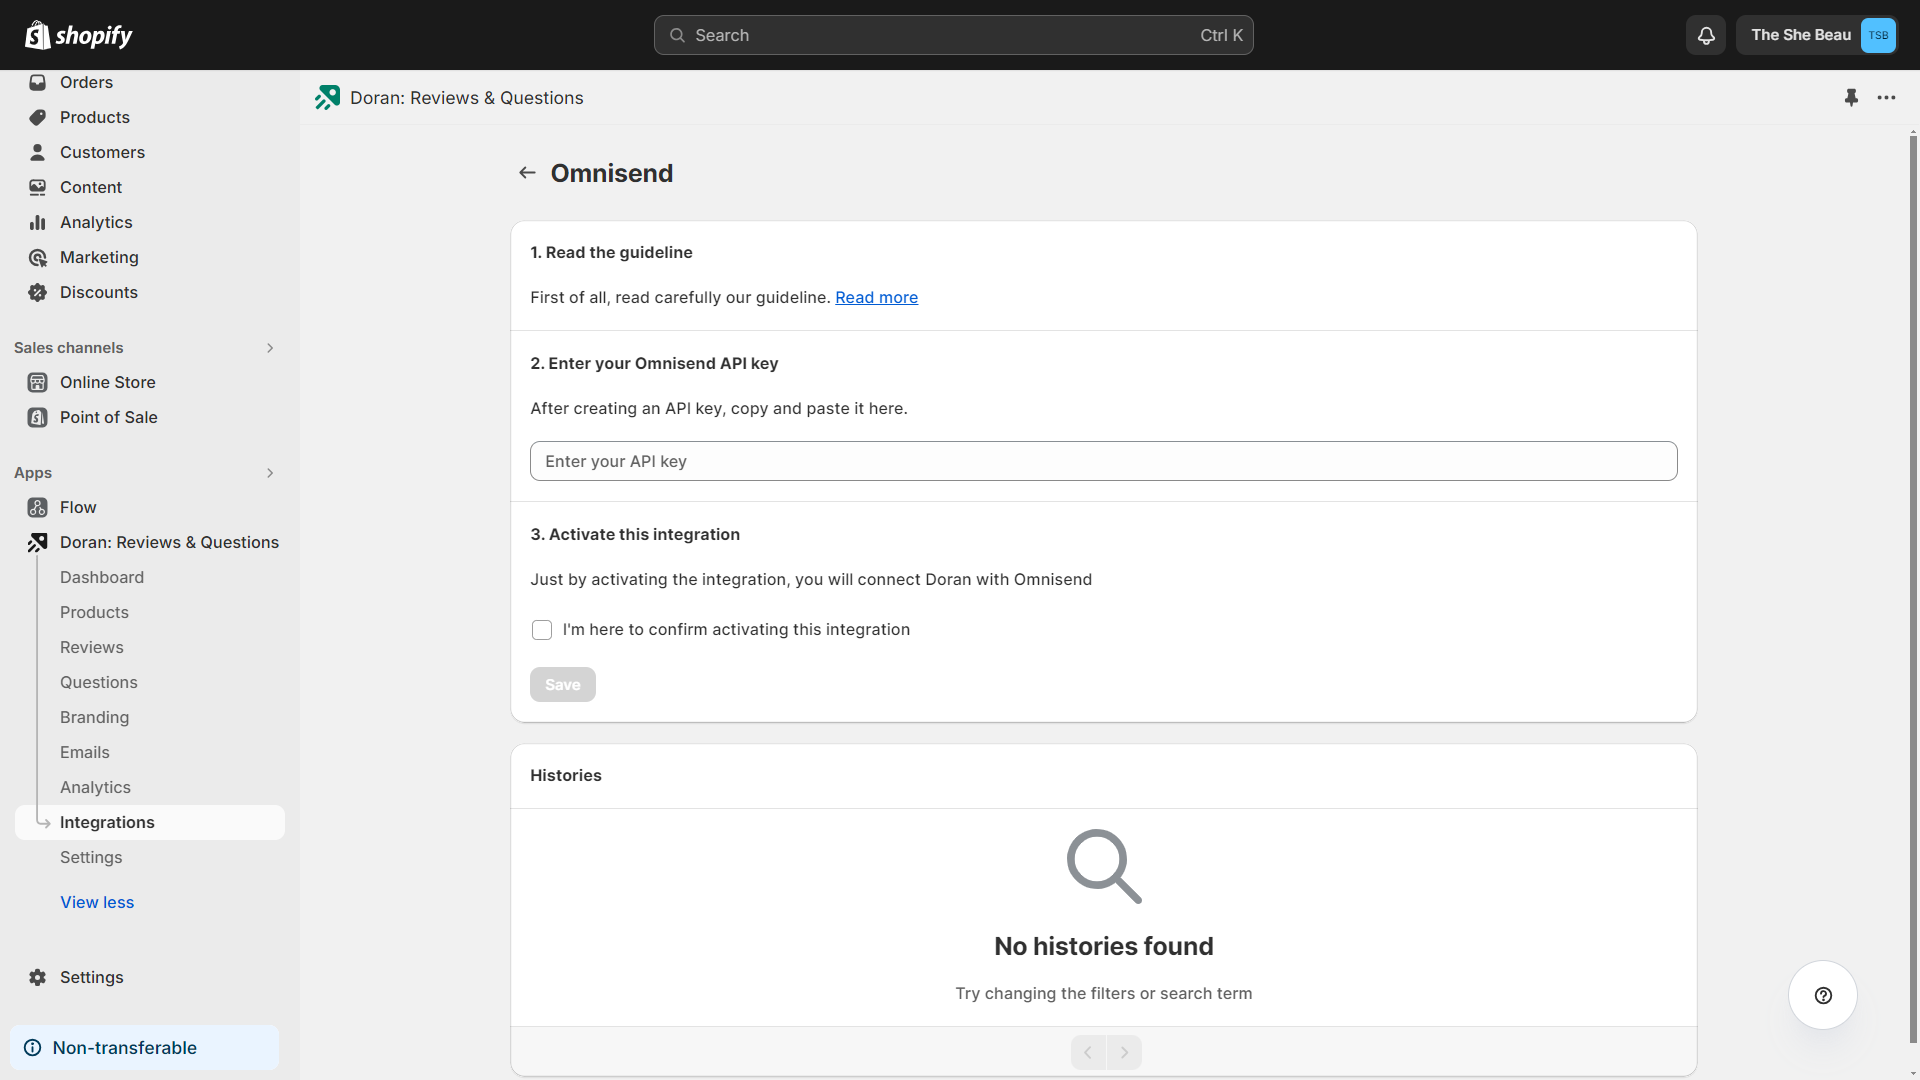
Task: Click the Customers person icon
Action: click(38, 152)
